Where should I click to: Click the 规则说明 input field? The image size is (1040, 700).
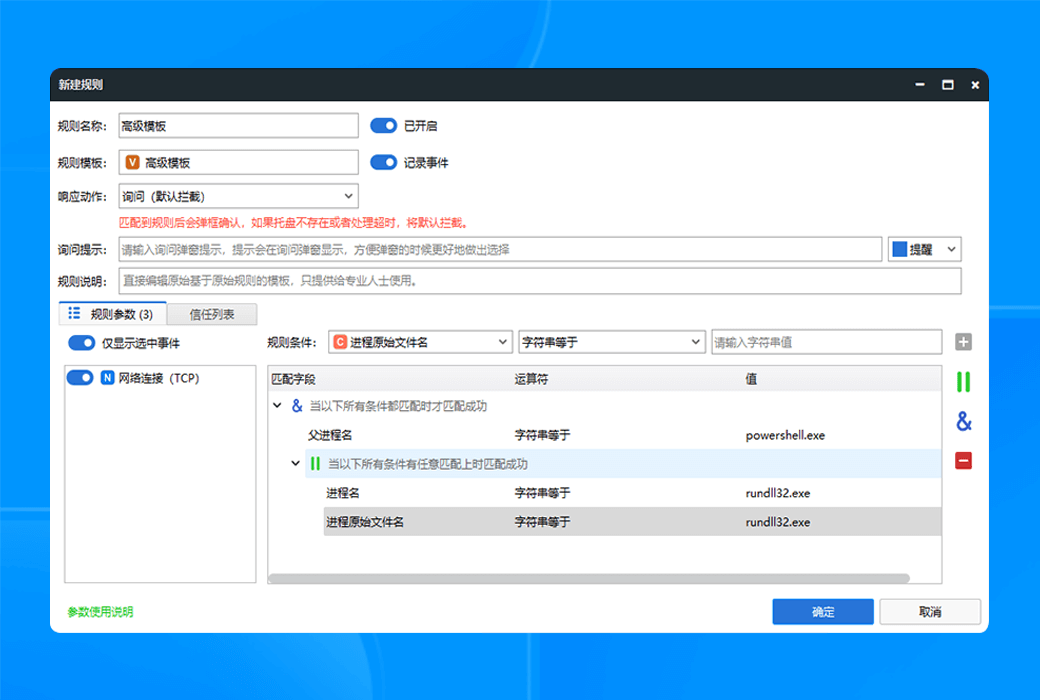540,281
